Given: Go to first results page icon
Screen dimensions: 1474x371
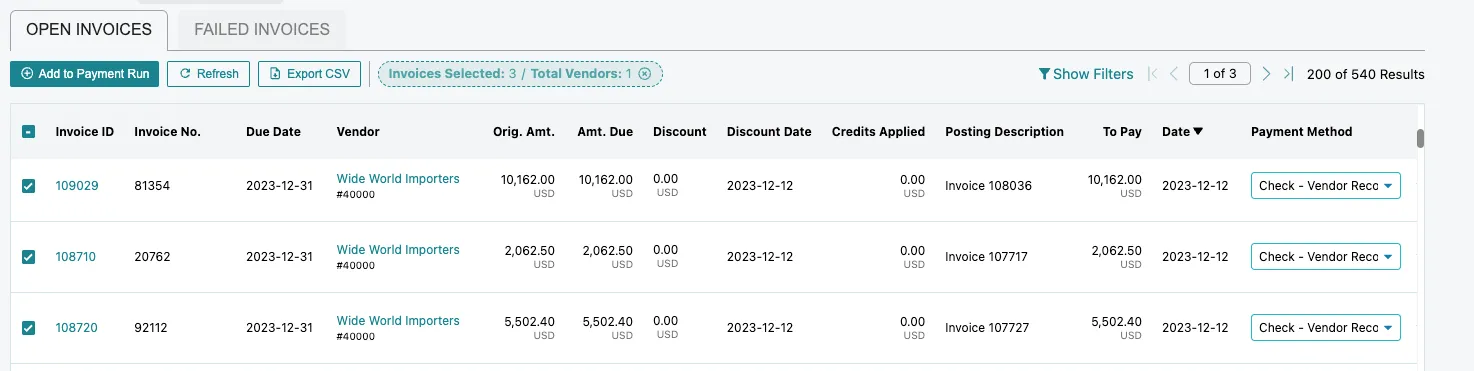Looking at the screenshot, I should click(1153, 74).
